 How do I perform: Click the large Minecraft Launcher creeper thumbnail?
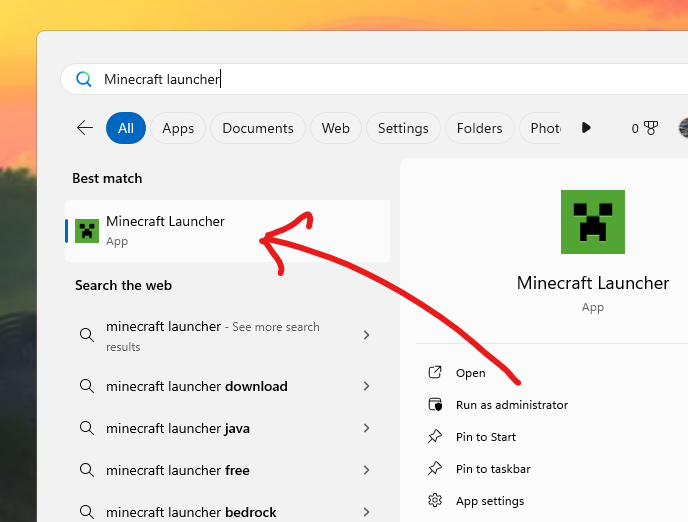593,222
